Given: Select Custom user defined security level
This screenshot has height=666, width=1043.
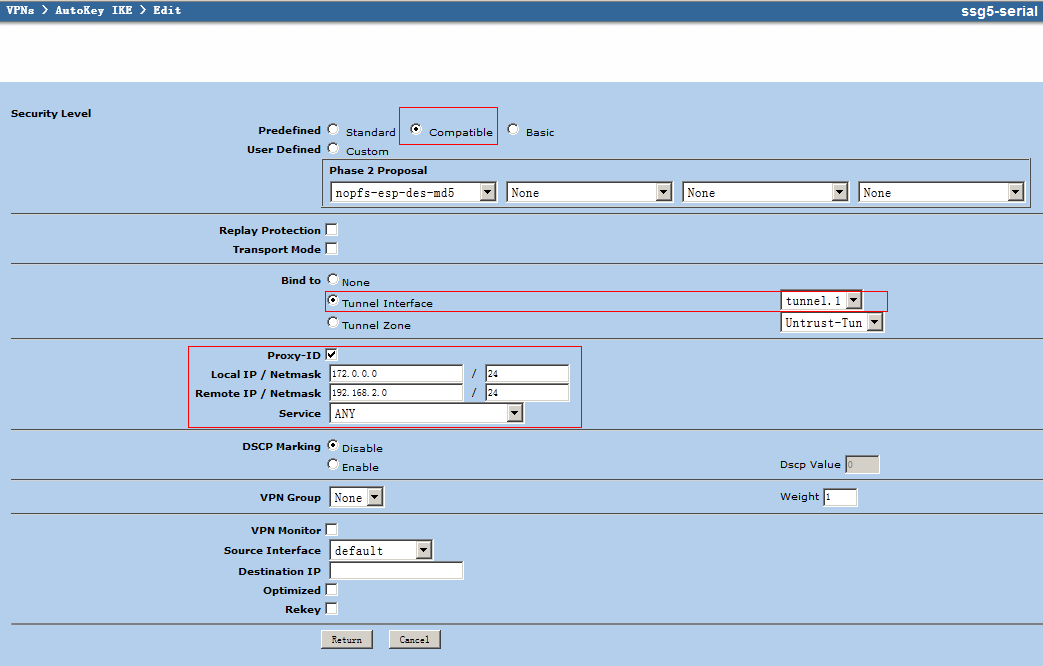Looking at the screenshot, I should (333, 148).
